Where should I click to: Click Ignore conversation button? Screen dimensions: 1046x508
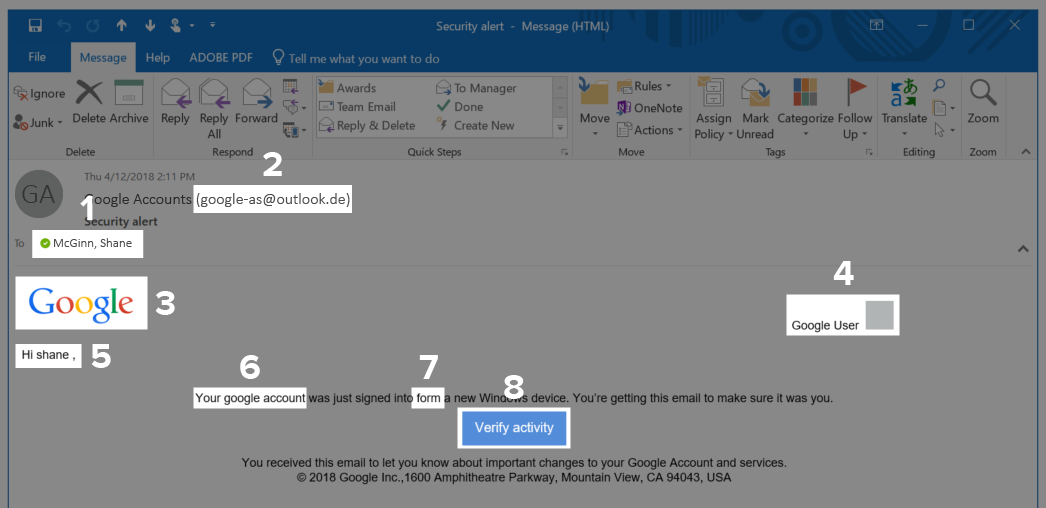point(39,93)
